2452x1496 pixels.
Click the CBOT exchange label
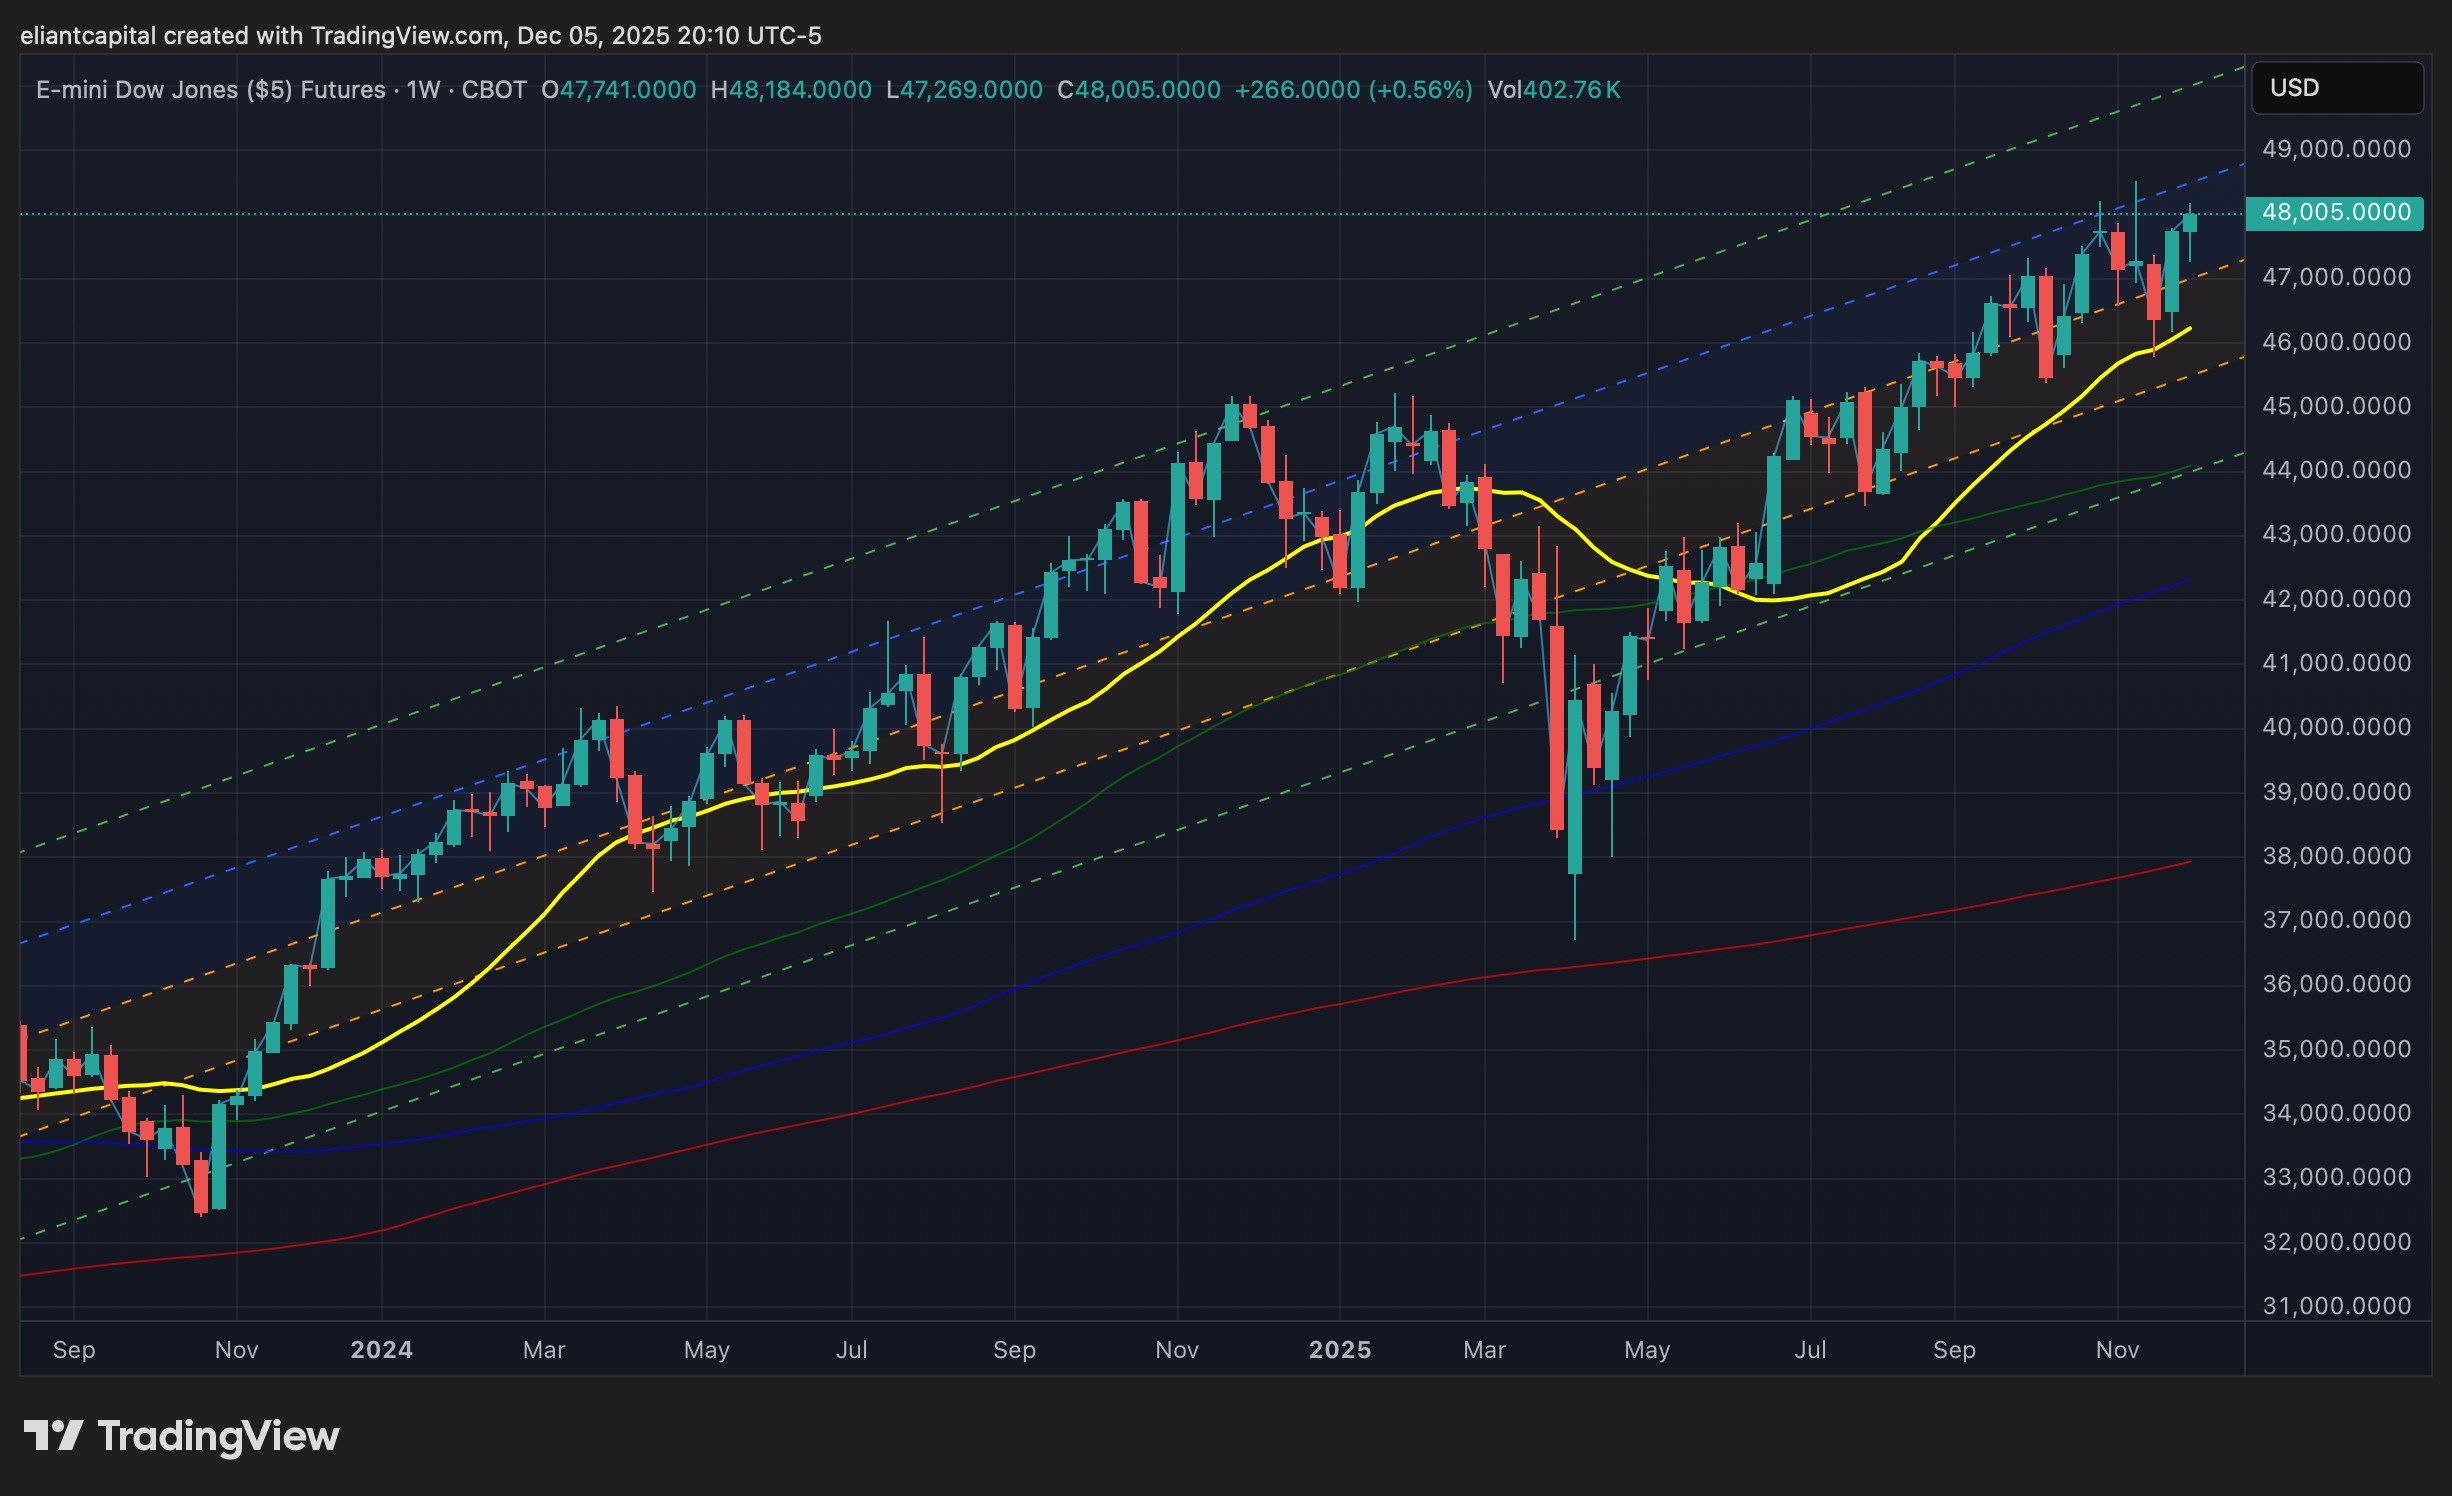(494, 90)
